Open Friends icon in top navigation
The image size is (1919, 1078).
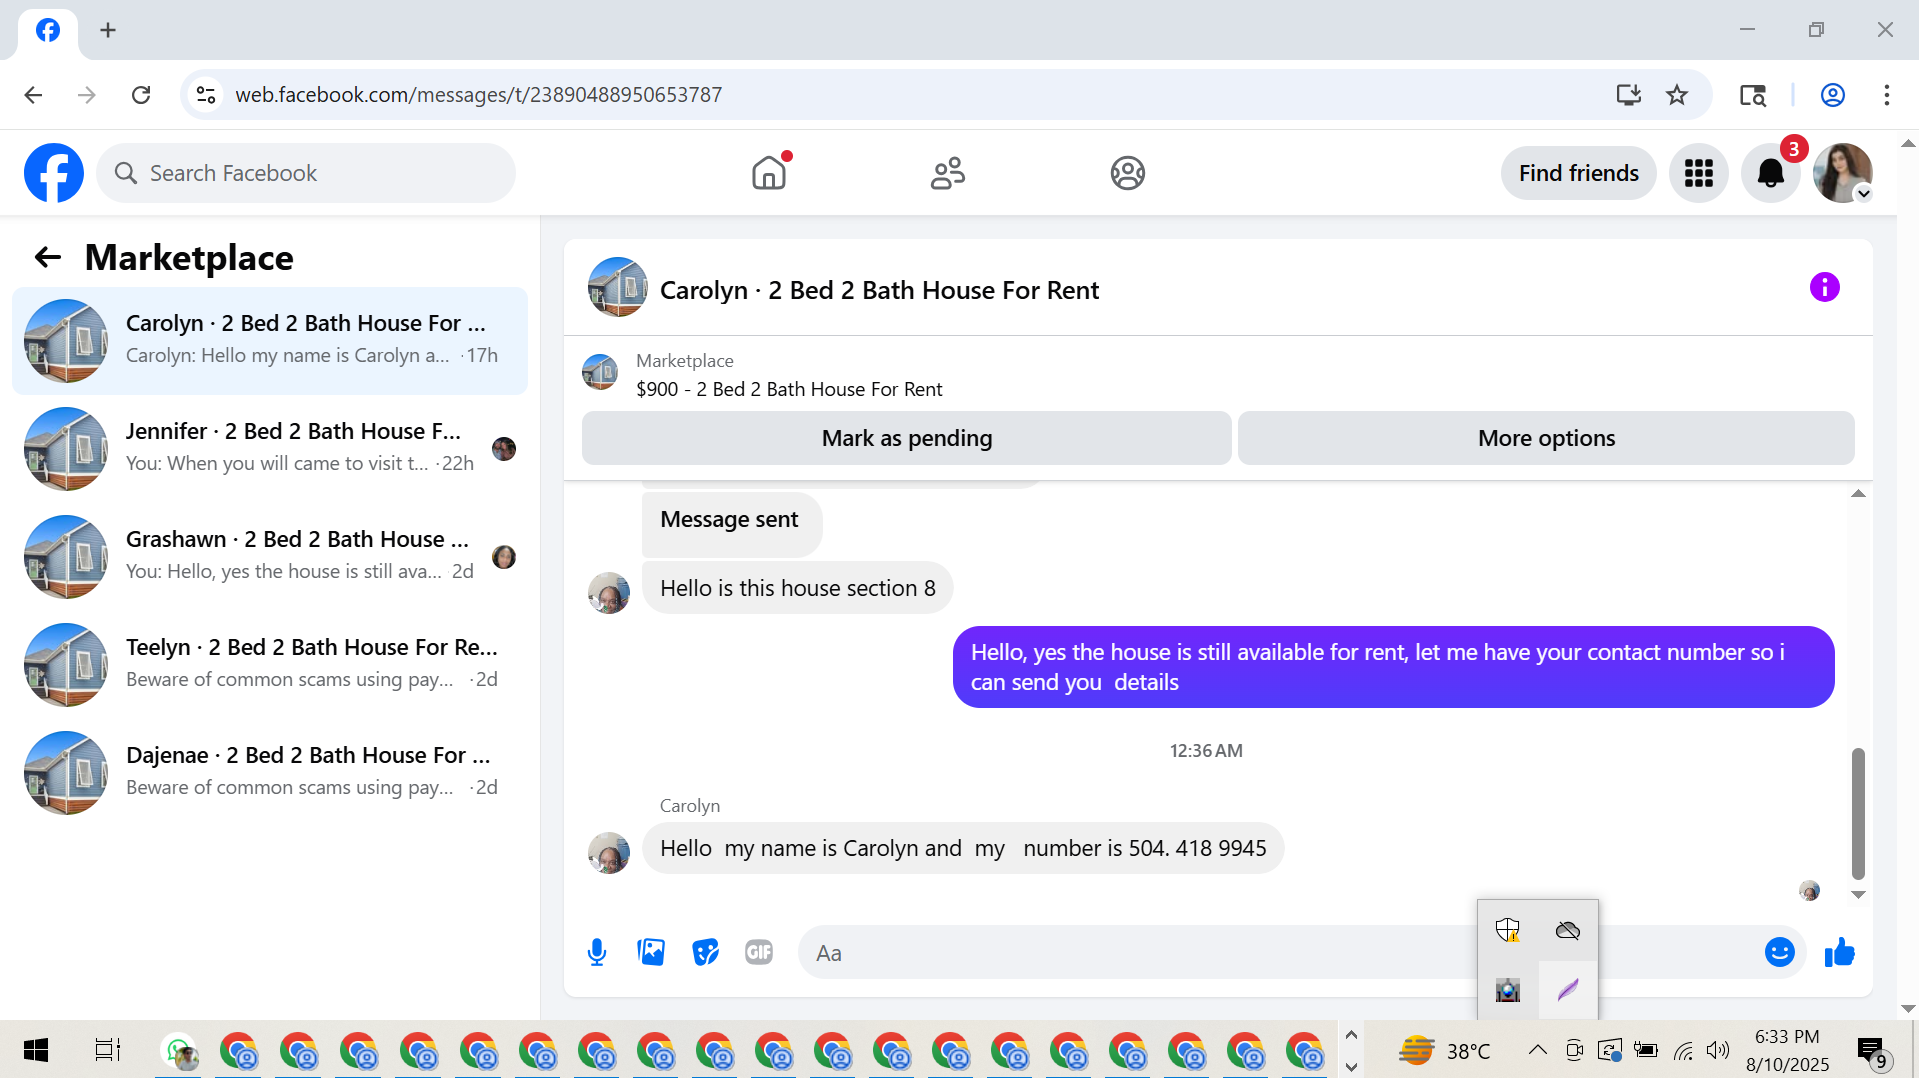click(948, 173)
